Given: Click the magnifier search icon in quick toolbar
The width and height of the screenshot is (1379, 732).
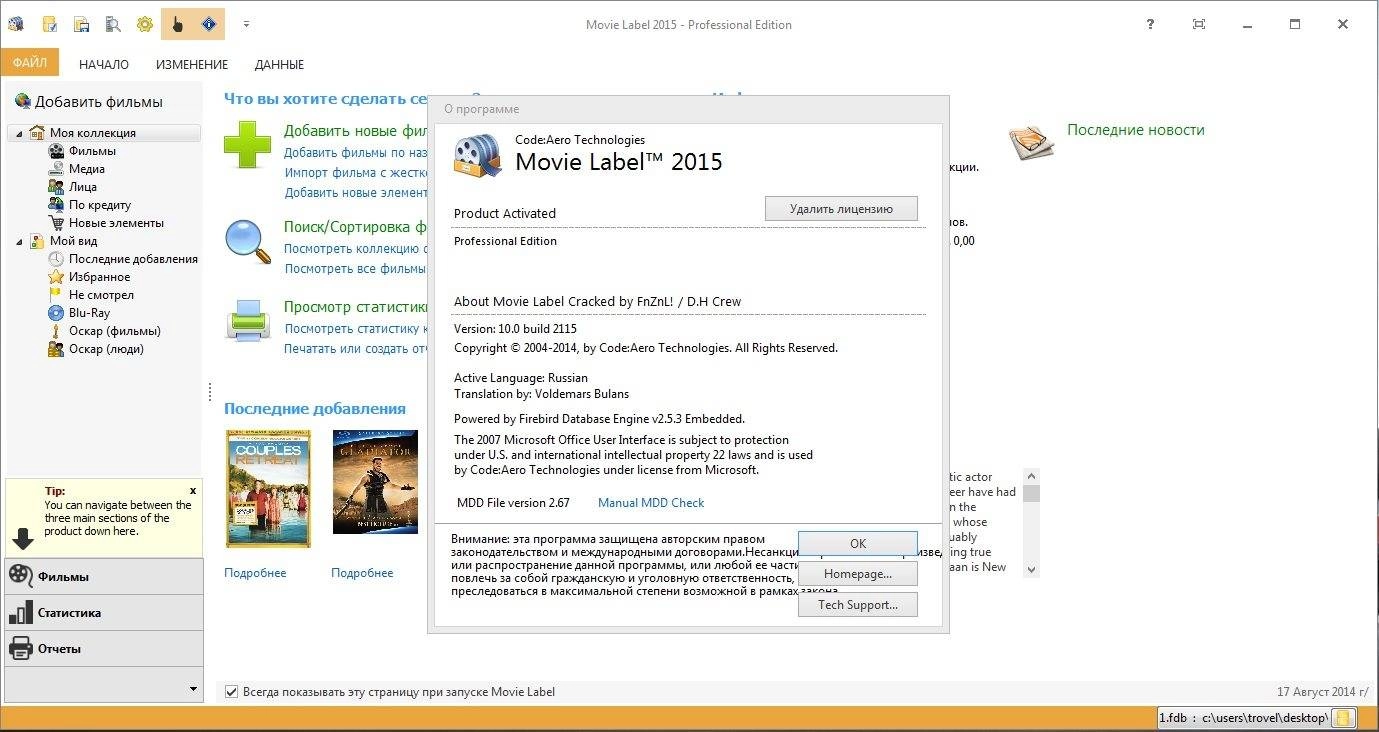Looking at the screenshot, I should click(x=113, y=24).
